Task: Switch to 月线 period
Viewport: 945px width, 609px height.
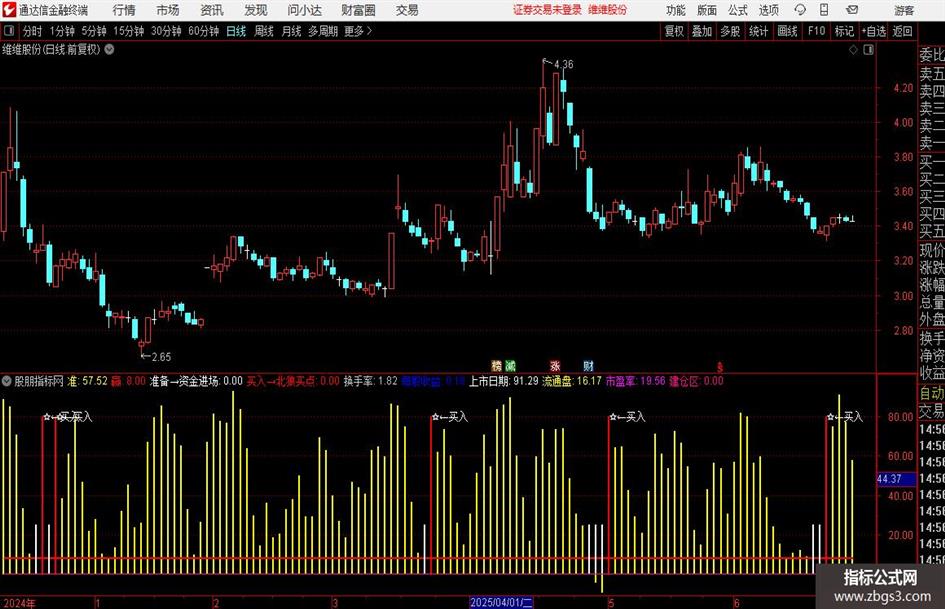Action: coord(291,31)
